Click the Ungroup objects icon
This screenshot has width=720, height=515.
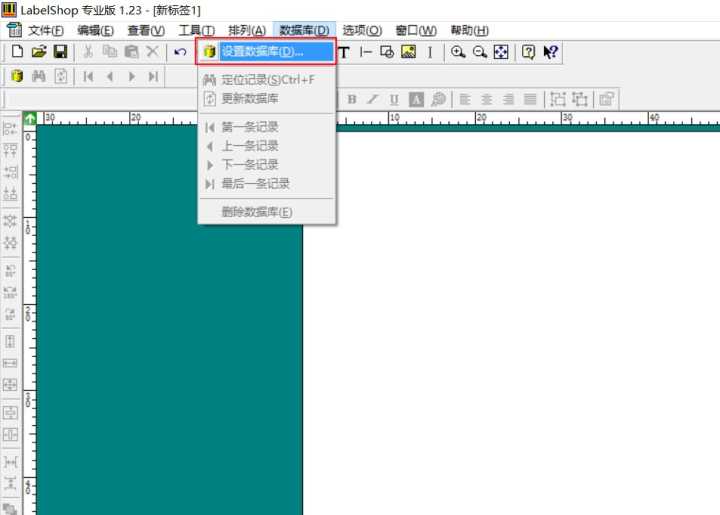click(x=579, y=99)
